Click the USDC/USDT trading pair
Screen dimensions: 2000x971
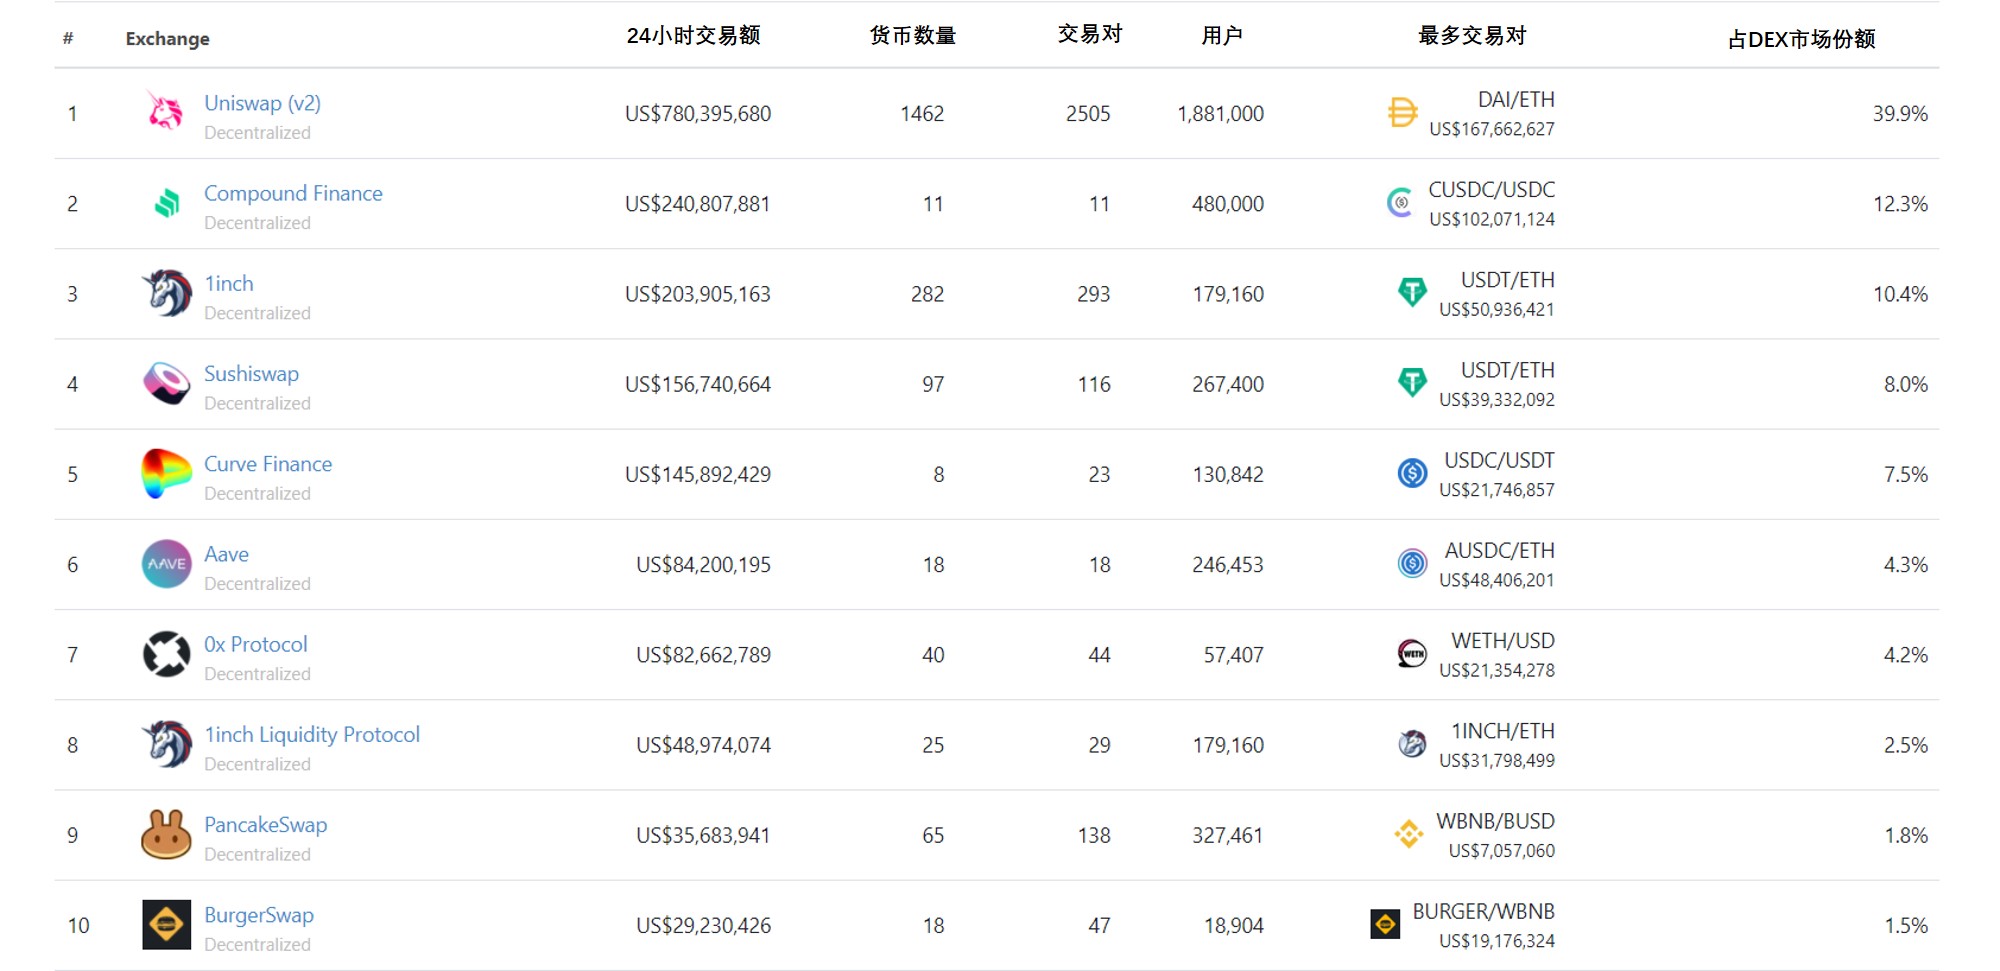[x=1499, y=460]
